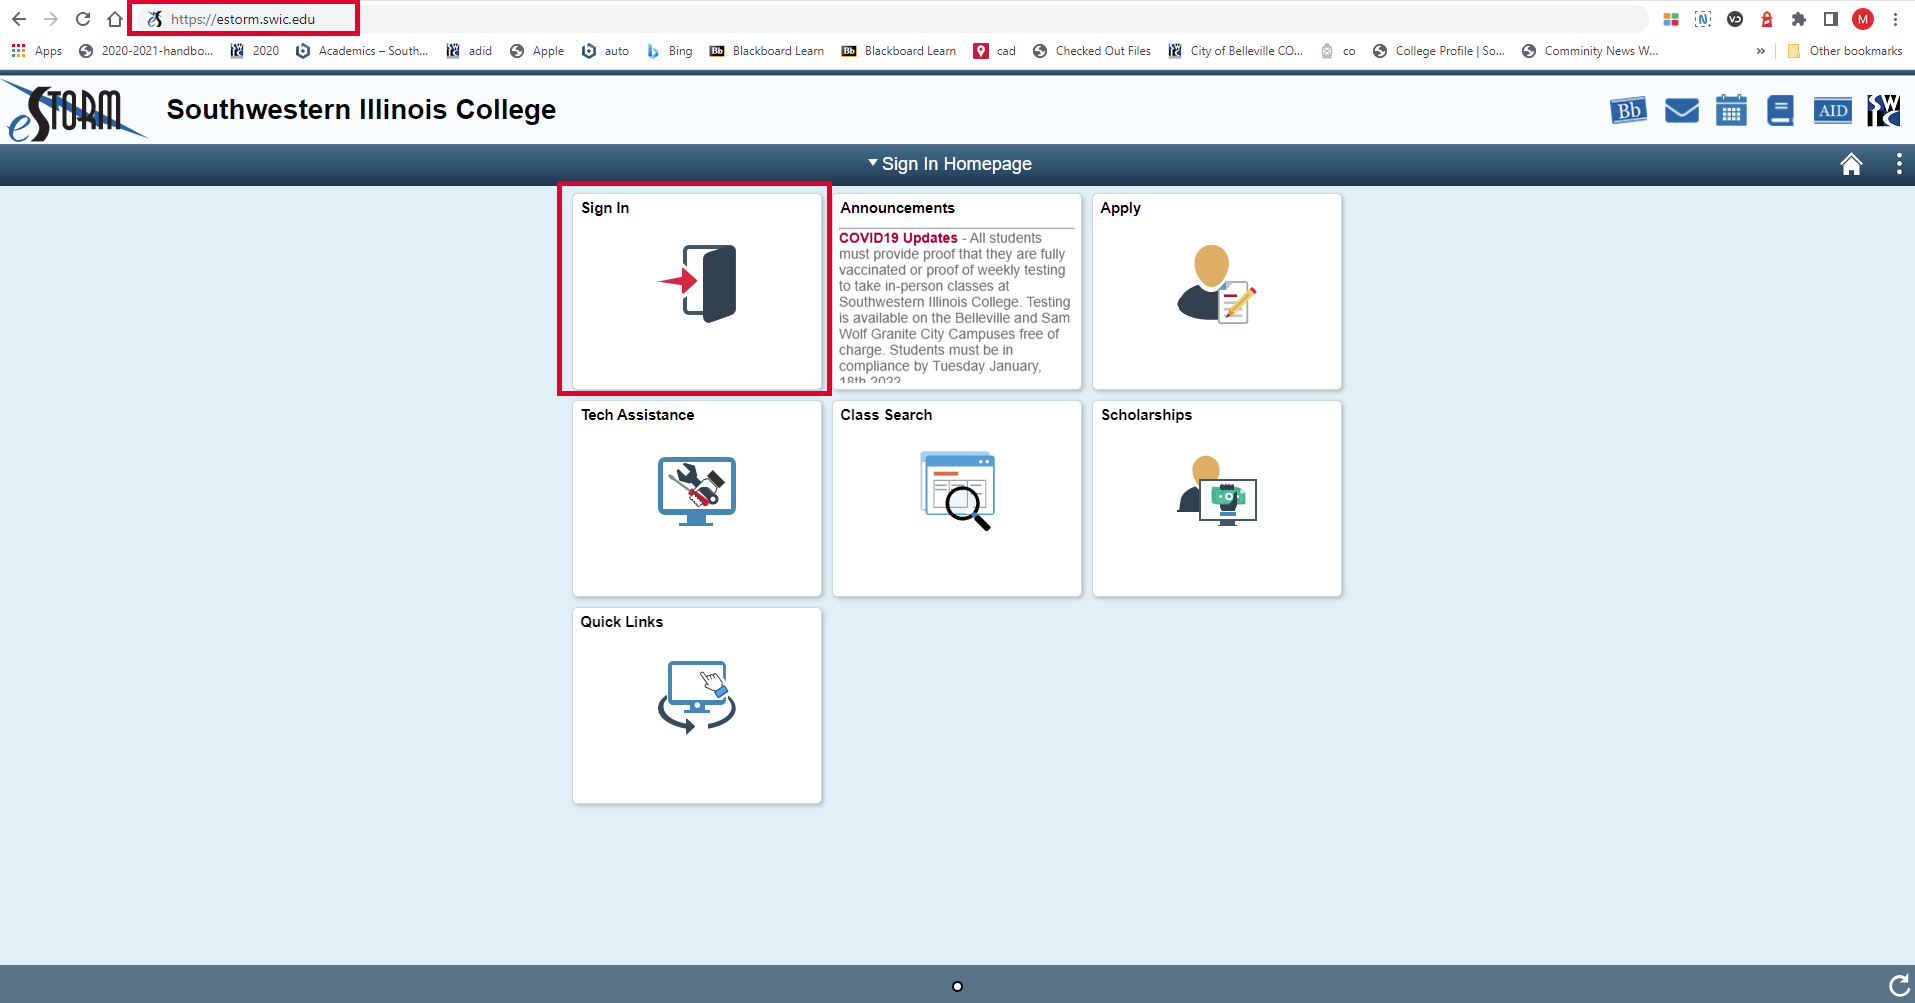
Task: Open the Sign In tile
Action: 696,291
